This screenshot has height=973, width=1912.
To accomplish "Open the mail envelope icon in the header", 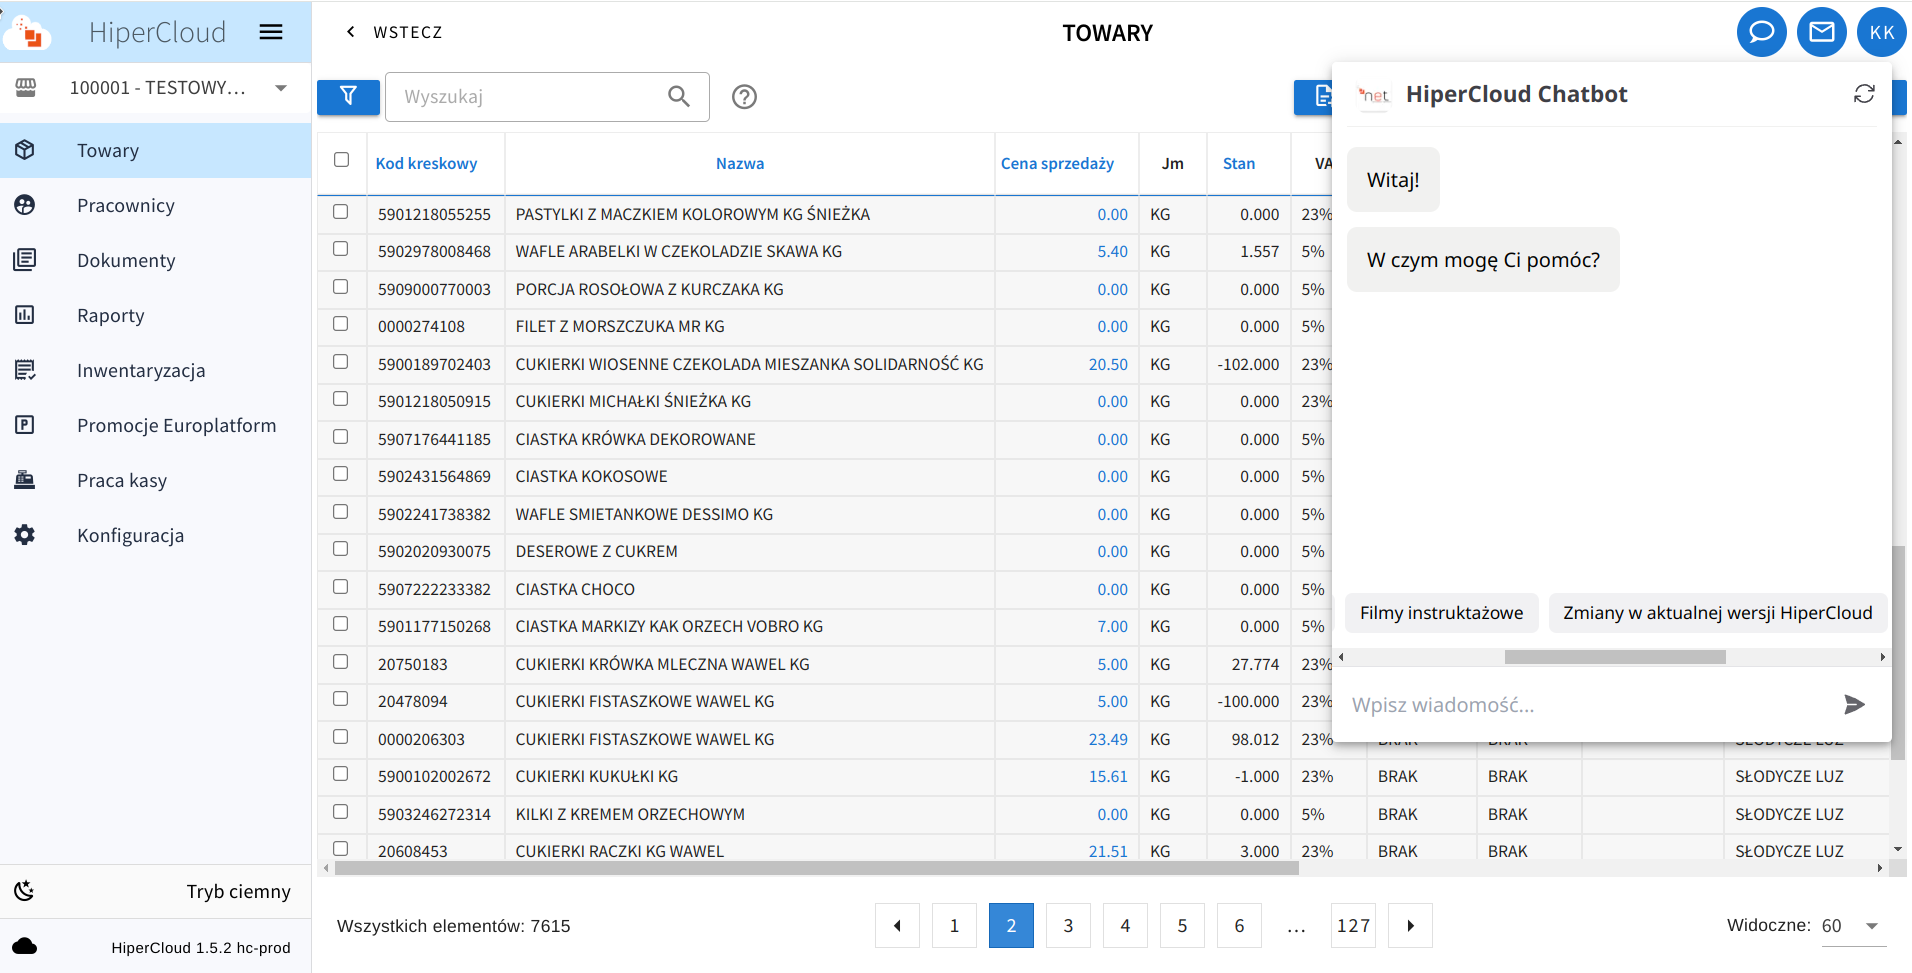I will (1822, 32).
